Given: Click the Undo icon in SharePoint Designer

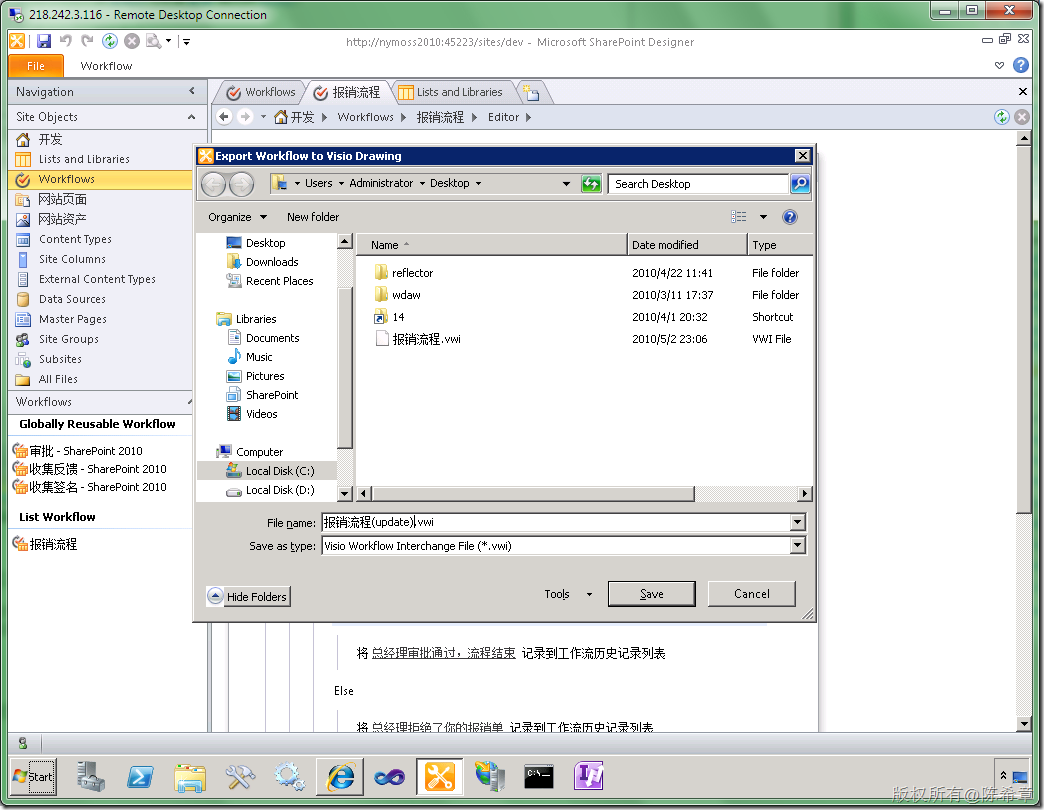Looking at the screenshot, I should tap(65, 41).
